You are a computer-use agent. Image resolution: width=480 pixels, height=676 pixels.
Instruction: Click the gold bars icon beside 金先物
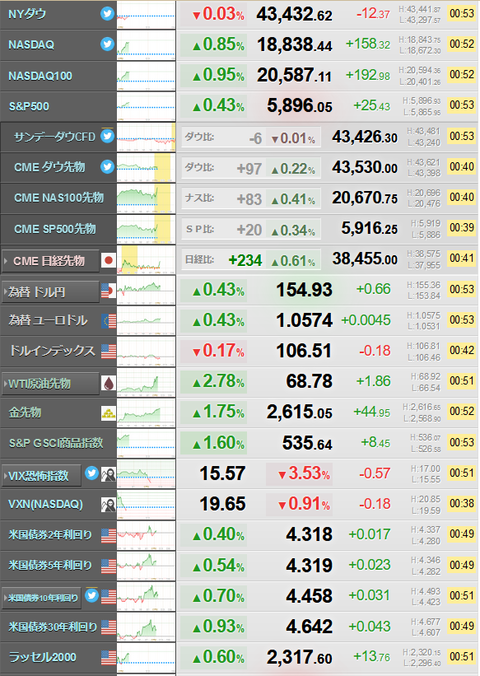109,413
